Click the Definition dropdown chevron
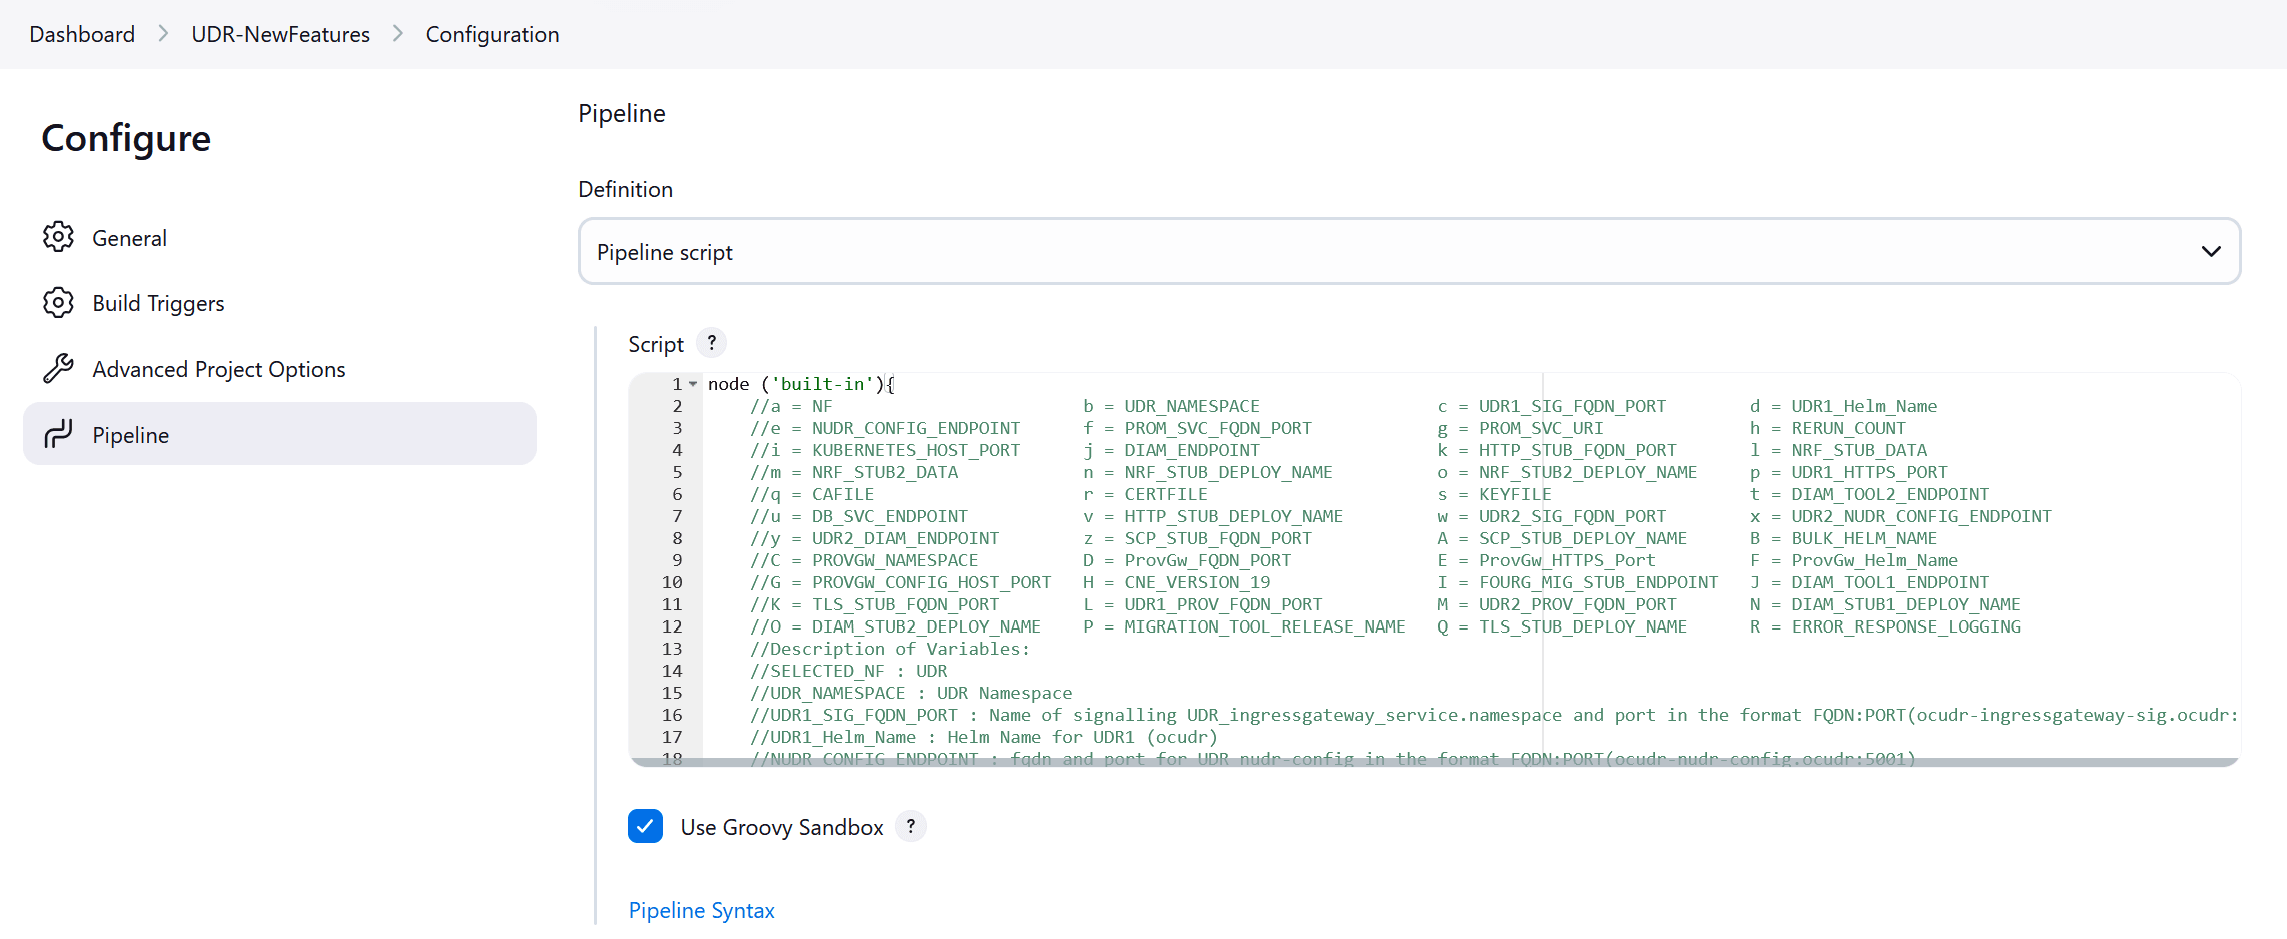Image resolution: width=2287 pixels, height=939 pixels. pos(2210,251)
